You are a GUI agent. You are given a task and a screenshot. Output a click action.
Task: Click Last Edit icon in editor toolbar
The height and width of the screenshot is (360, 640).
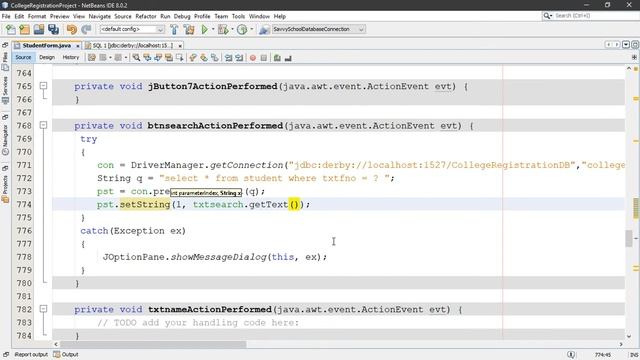[92, 58]
